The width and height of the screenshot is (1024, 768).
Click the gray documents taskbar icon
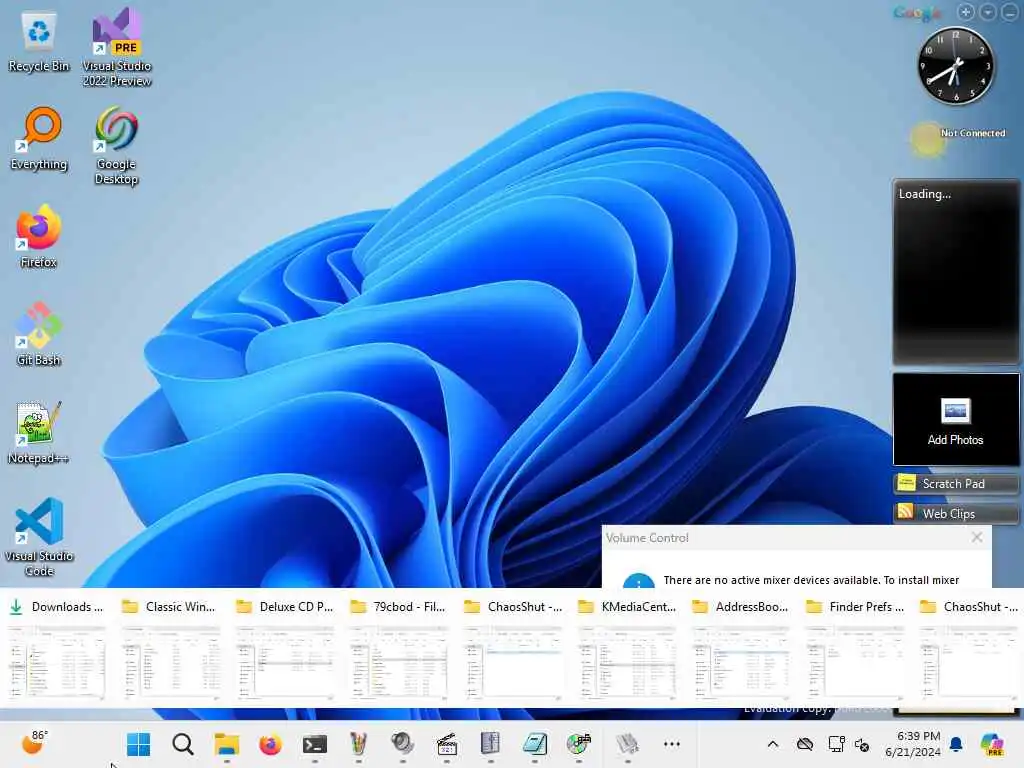click(x=627, y=744)
